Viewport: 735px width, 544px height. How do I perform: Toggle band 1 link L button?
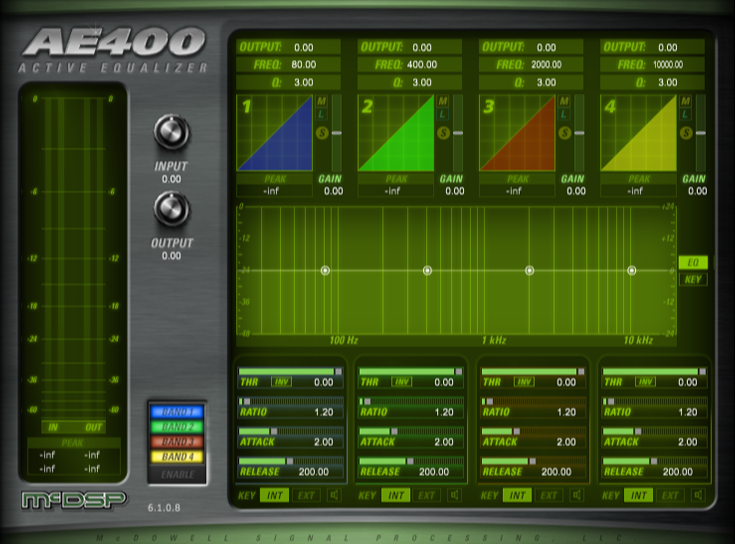(322, 114)
